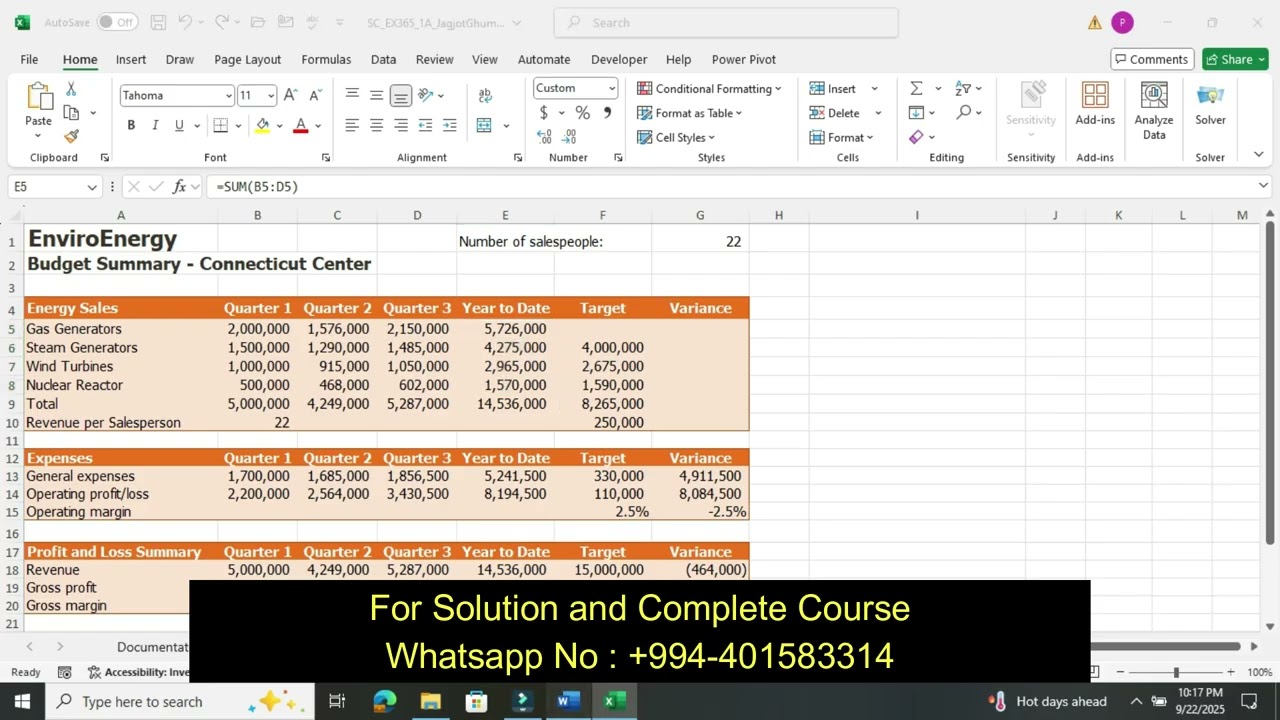Toggle Align Right horizontal alignment
The height and width of the screenshot is (720, 1280).
[x=401, y=125]
